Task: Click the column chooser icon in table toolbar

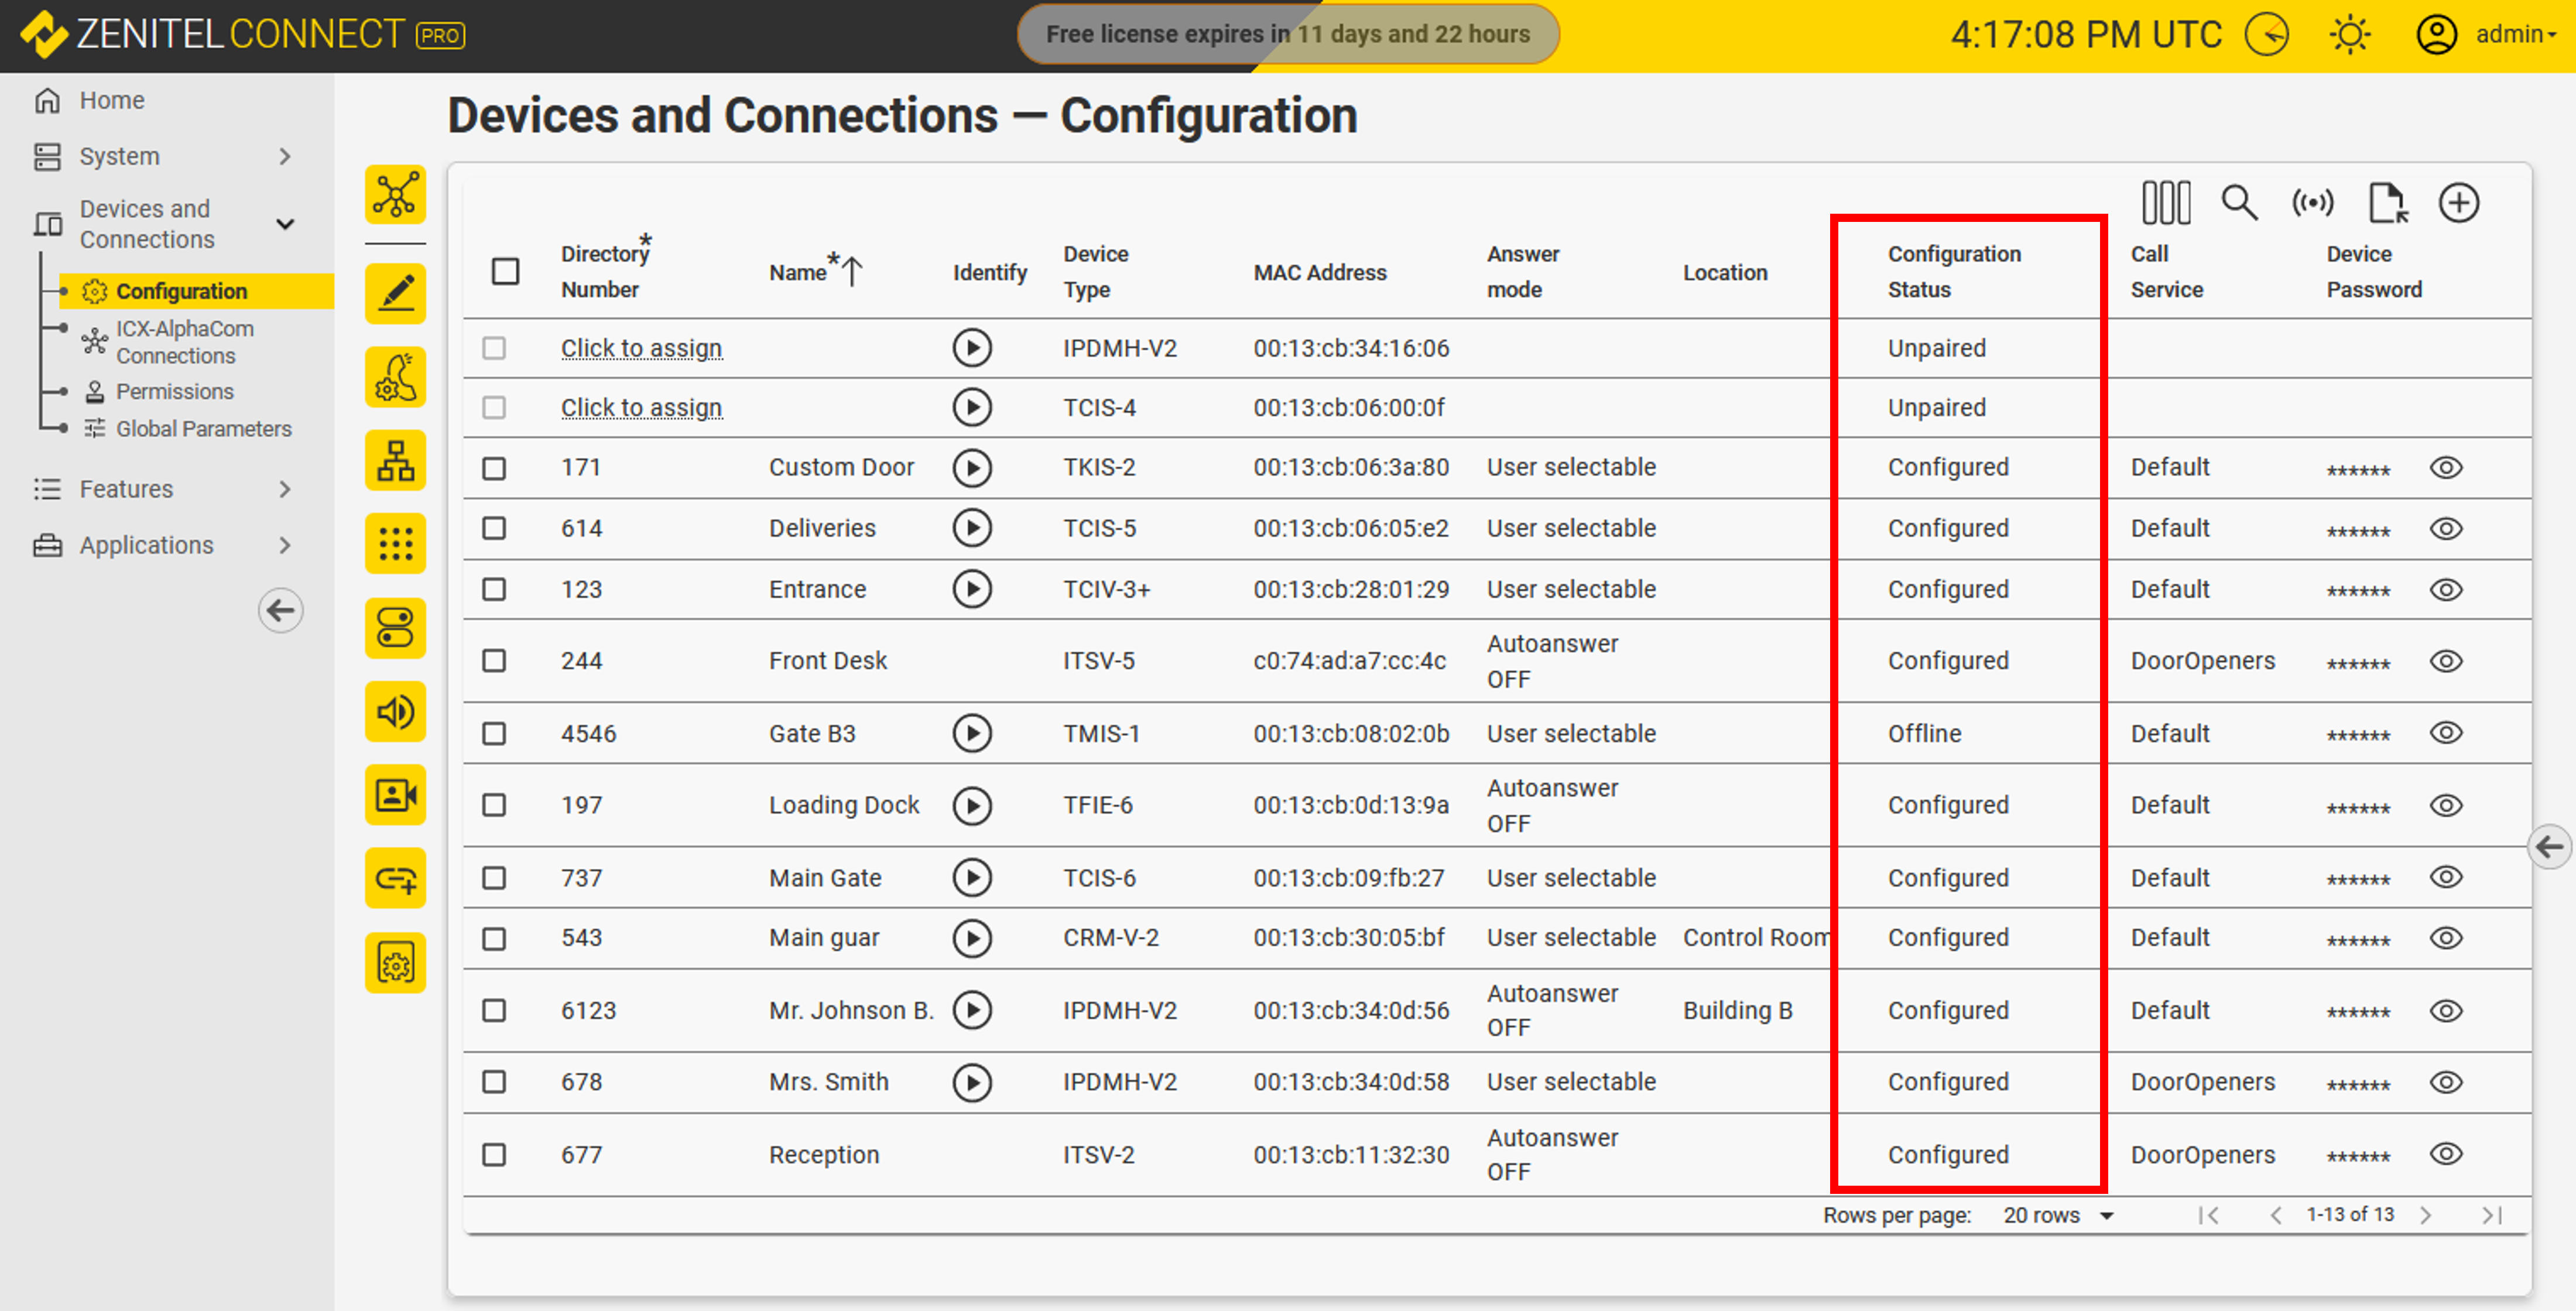Action: (x=2165, y=203)
